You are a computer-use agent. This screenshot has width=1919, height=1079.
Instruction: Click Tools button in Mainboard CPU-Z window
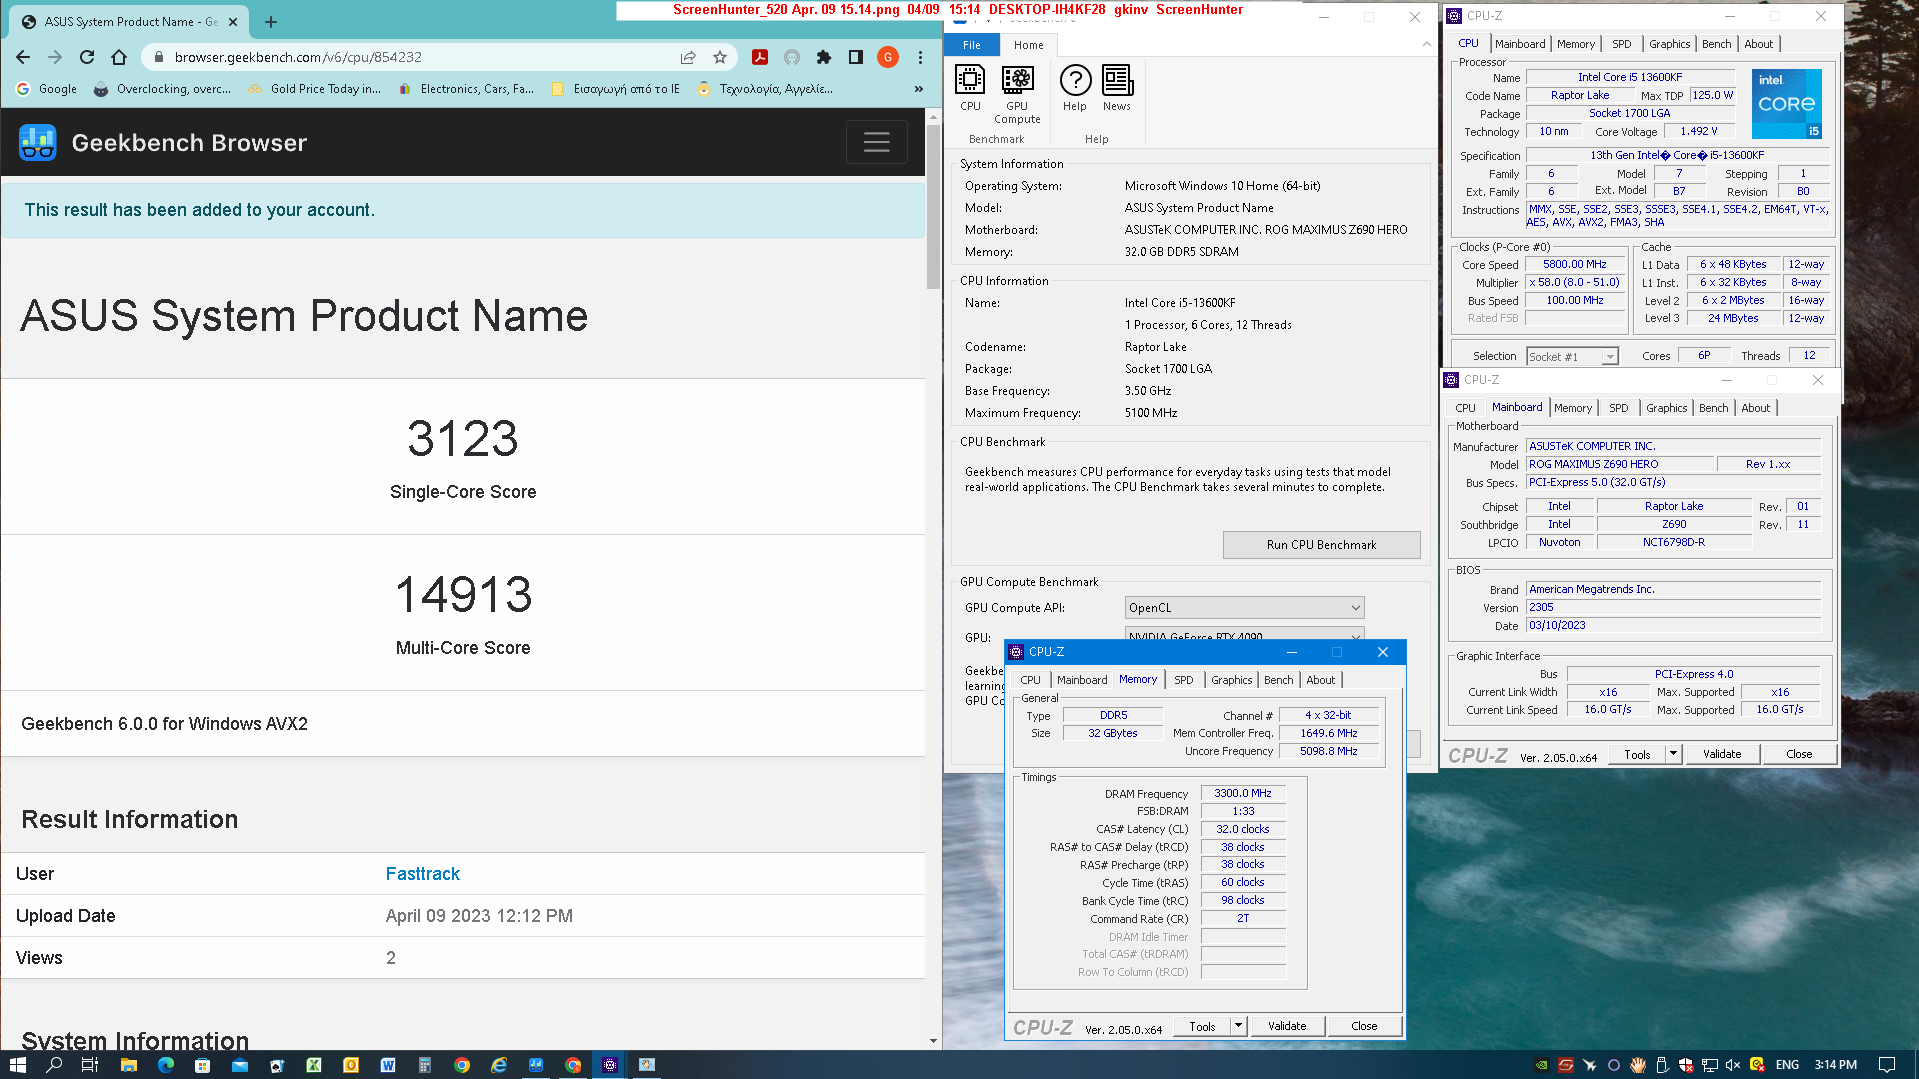pos(1637,754)
